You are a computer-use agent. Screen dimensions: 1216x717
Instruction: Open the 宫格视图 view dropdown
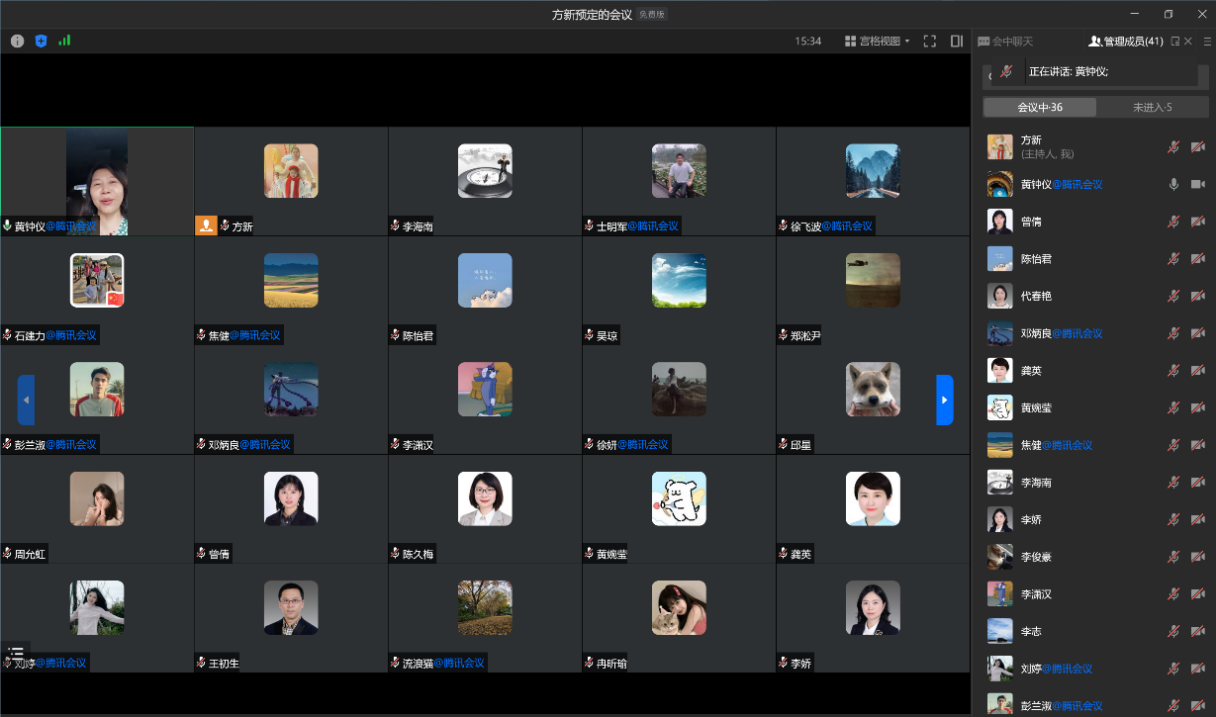click(x=877, y=41)
